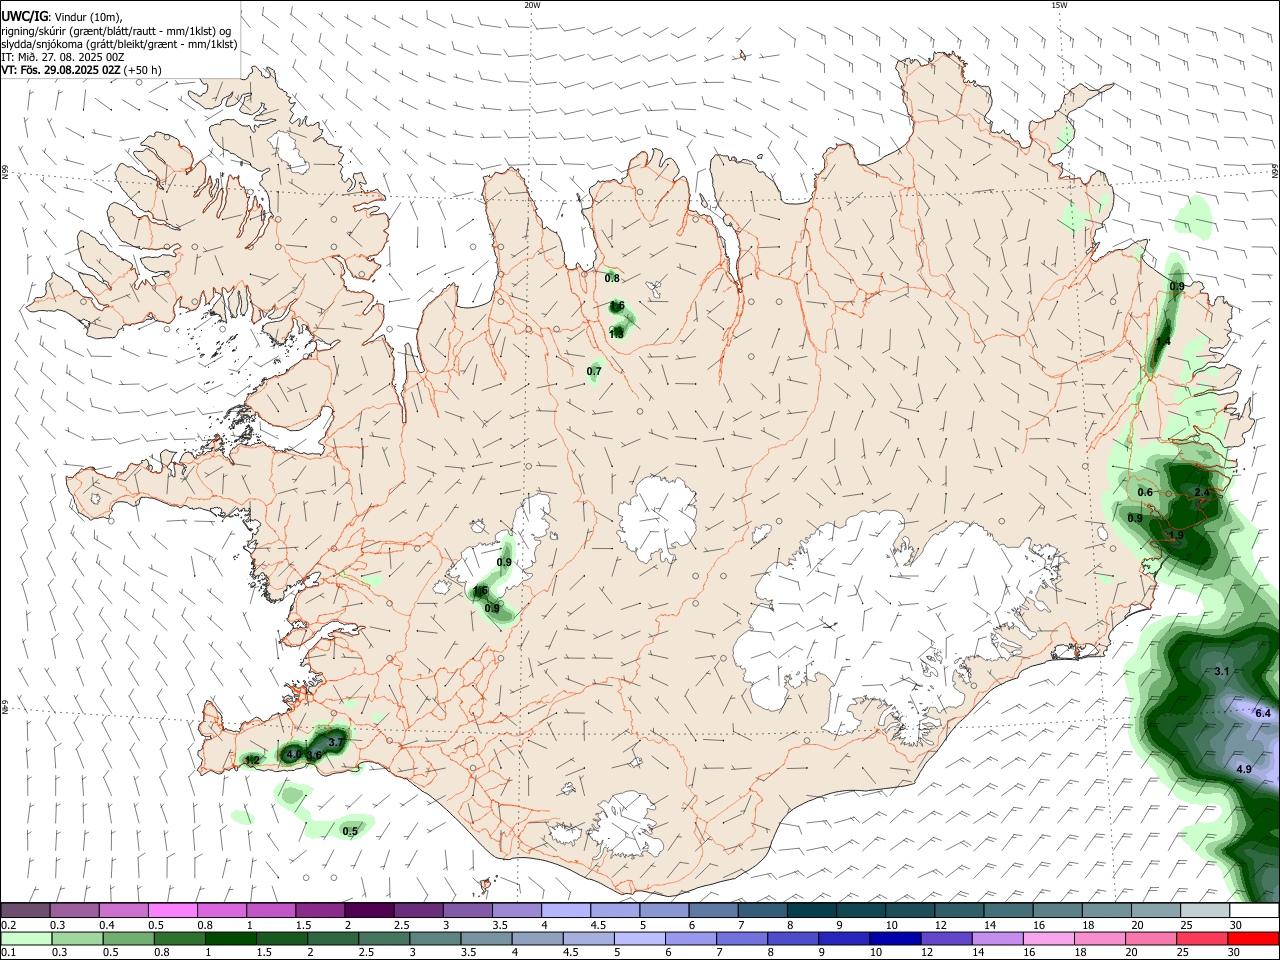Click the 'slydda/snjókoma' legend description line
The height and width of the screenshot is (960, 1280).
coord(119,44)
